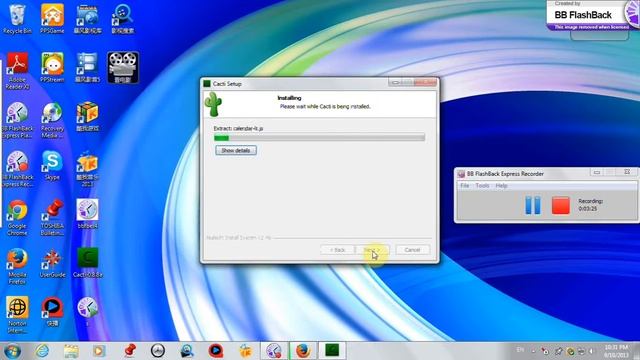Pause the BB FlashBack recording
640x360 pixels.
(x=533, y=205)
